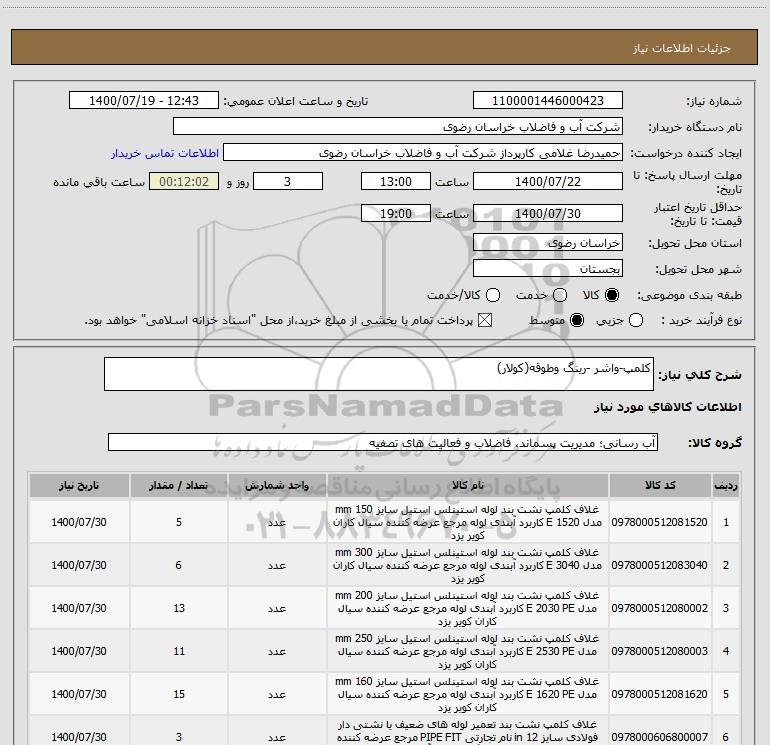Choose the جزیی purchase type radio
Image resolution: width=770 pixels, height=745 pixels.
click(635, 320)
